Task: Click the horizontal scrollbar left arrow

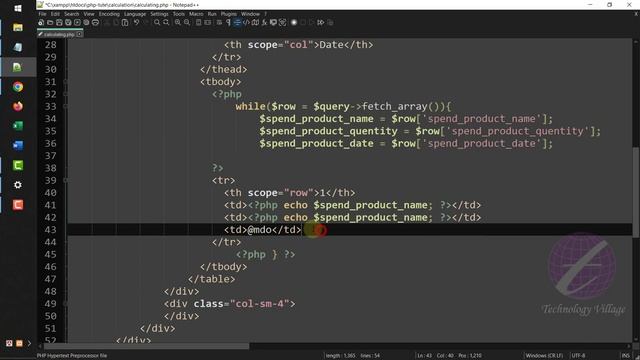Action: click(x=40, y=346)
